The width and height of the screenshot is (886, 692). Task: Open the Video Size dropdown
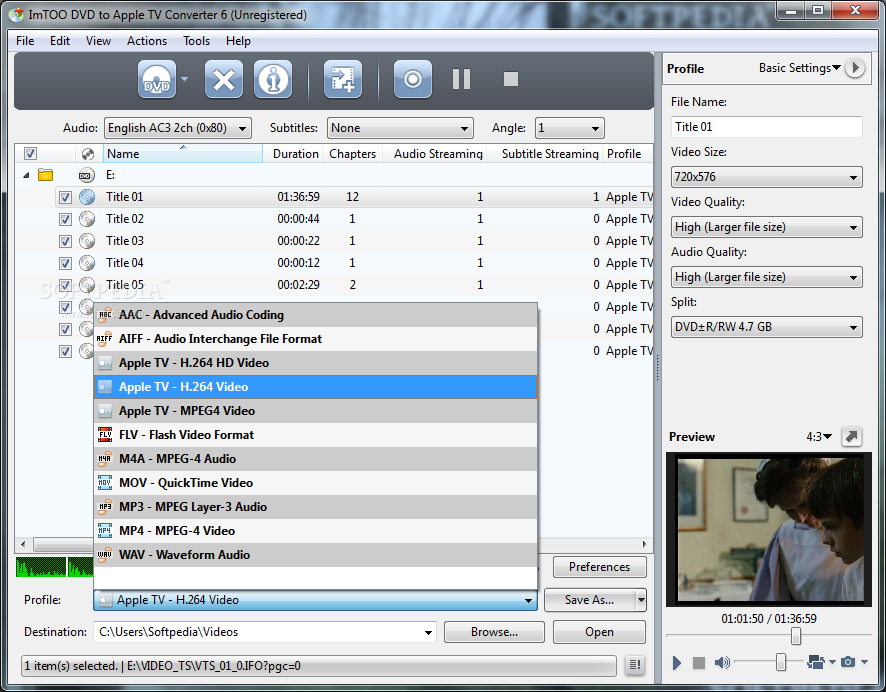766,177
